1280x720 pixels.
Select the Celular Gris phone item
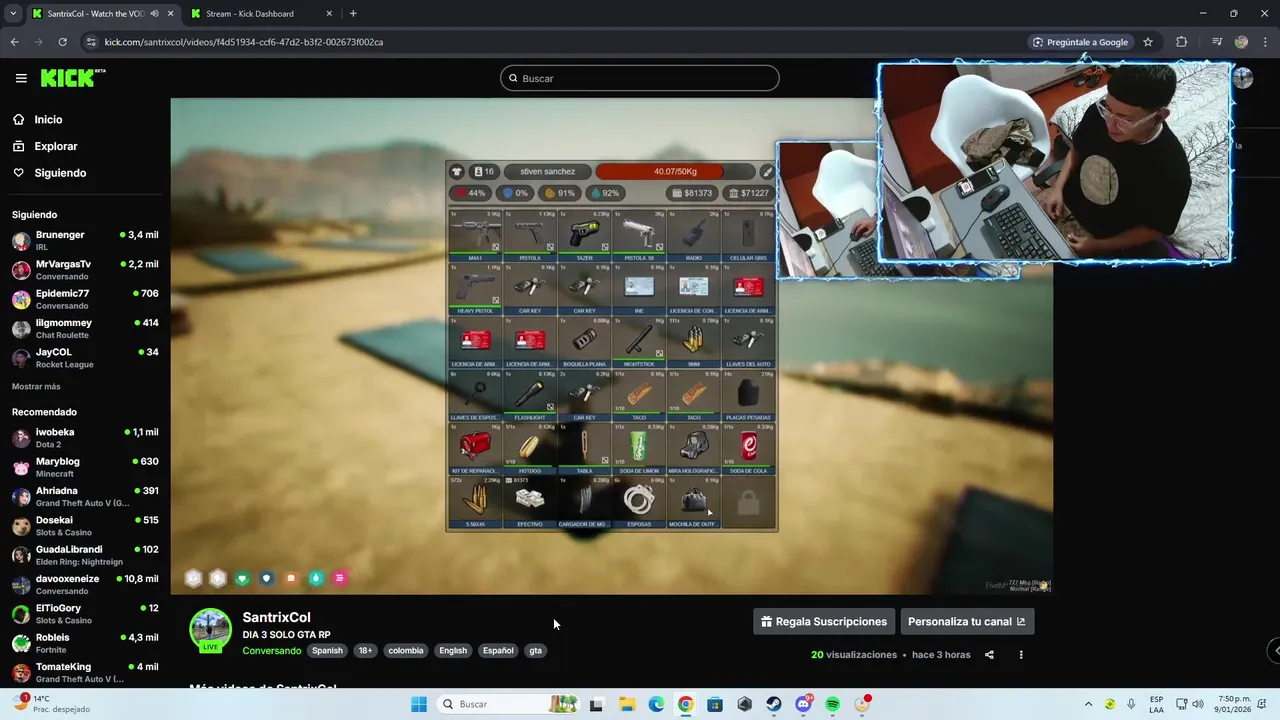click(x=748, y=236)
